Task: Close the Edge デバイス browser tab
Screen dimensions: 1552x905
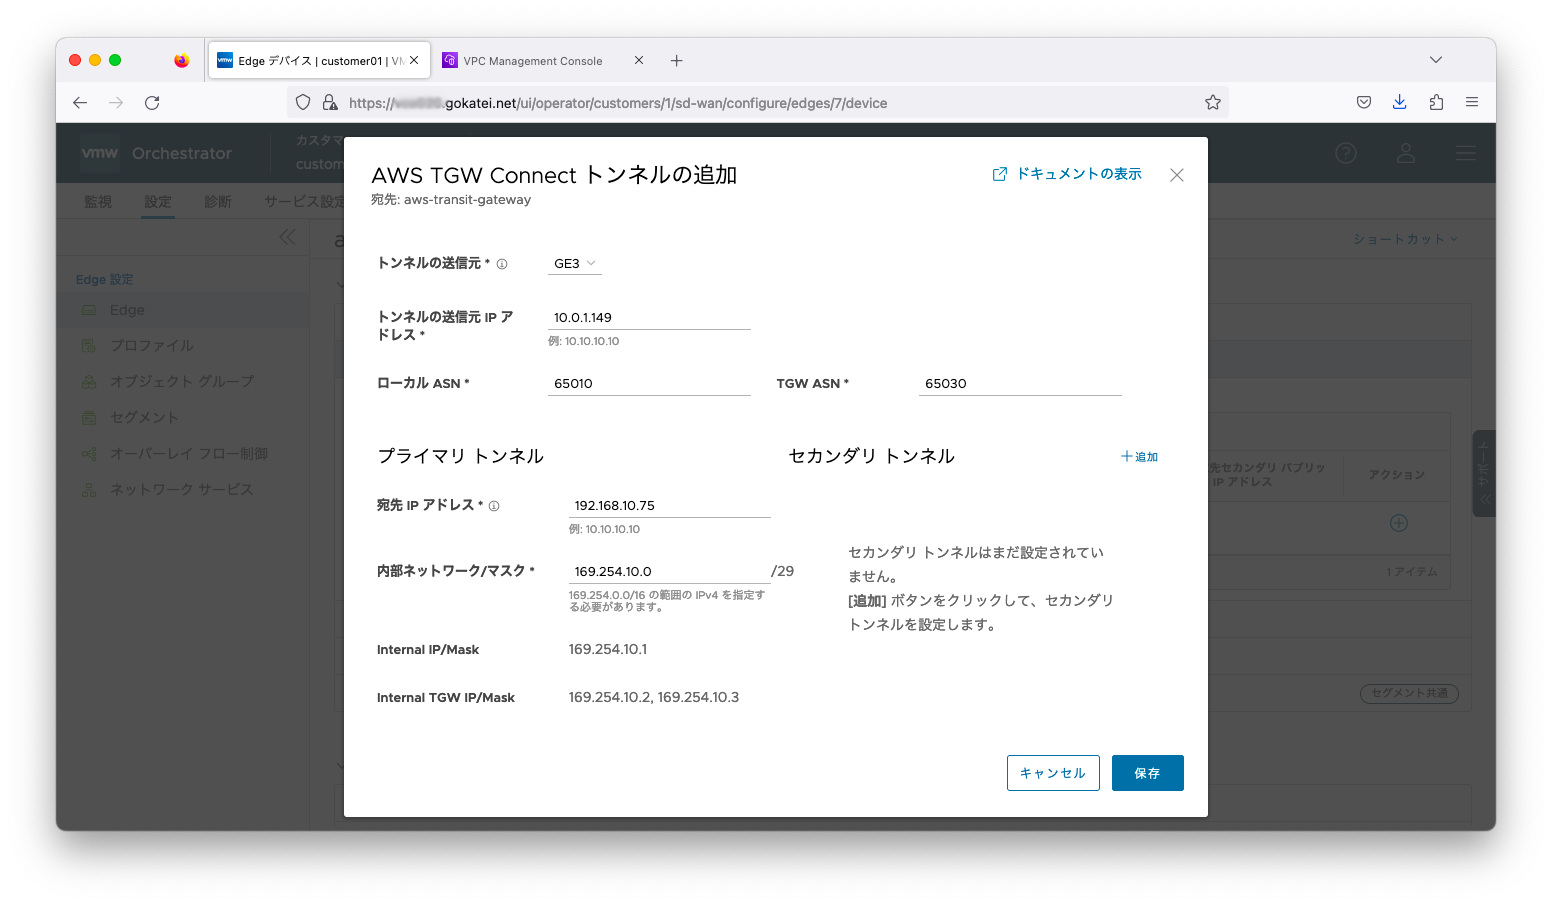Action: (x=414, y=60)
